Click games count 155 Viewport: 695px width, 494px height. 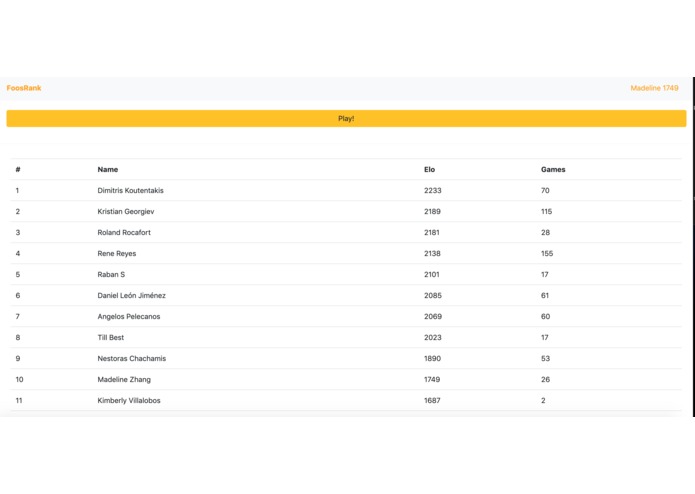547,253
